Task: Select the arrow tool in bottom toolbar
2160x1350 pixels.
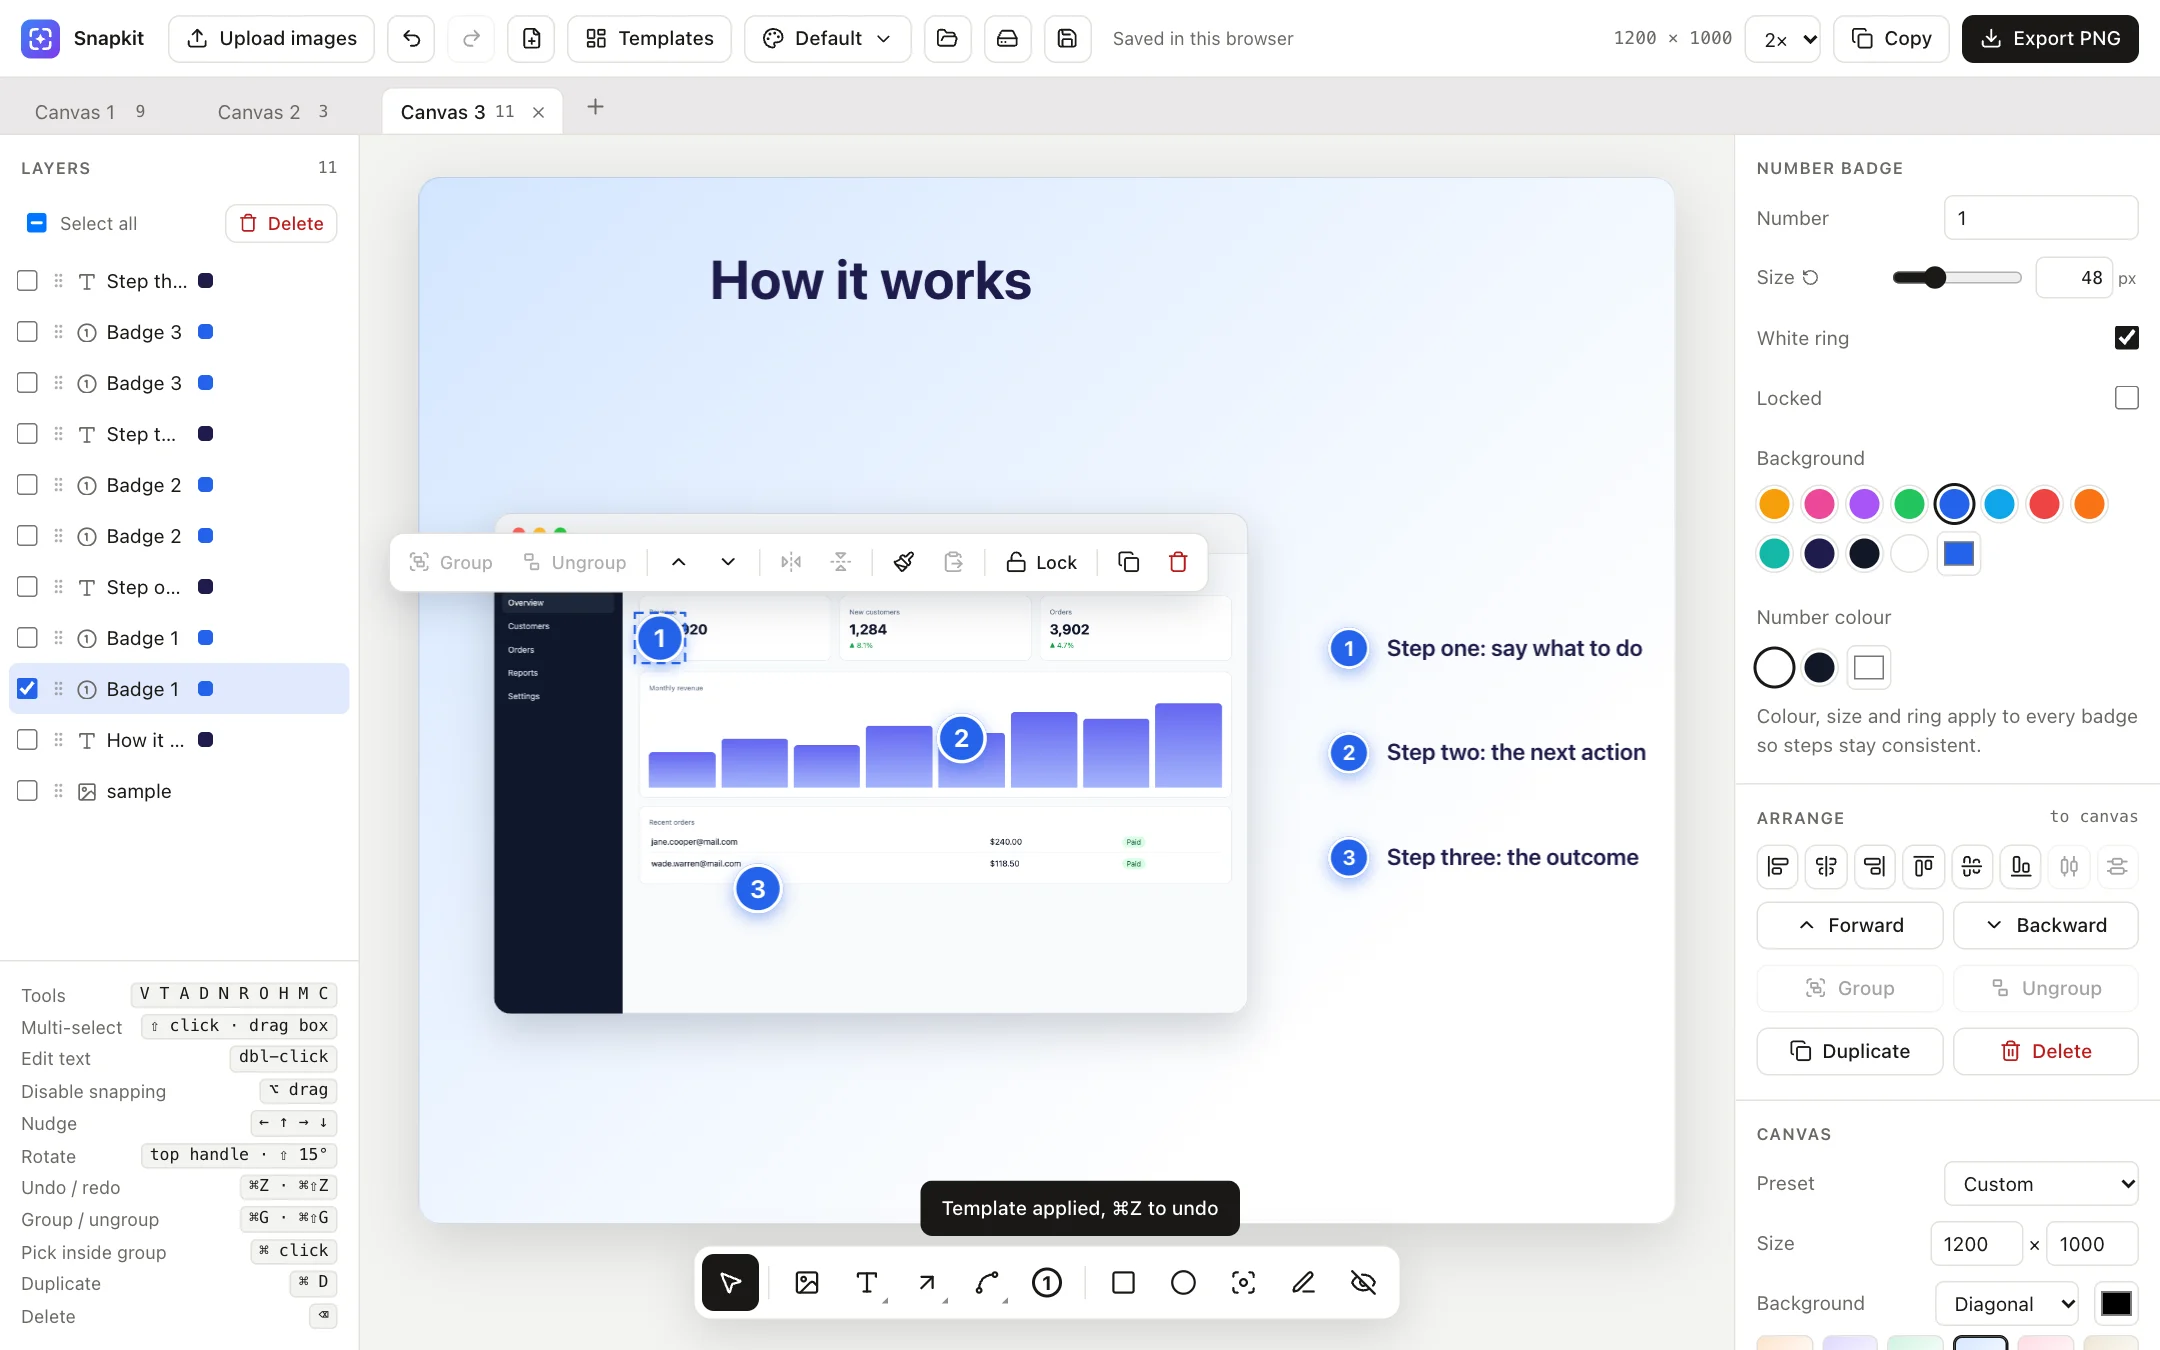Action: [927, 1282]
